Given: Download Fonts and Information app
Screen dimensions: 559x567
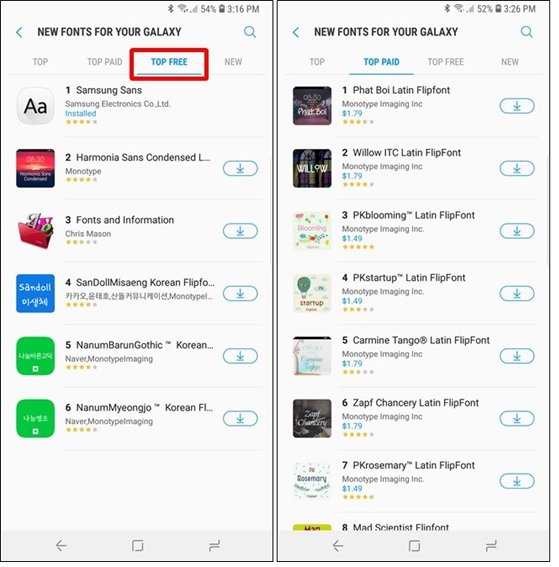Looking at the screenshot, I should coord(240,231).
